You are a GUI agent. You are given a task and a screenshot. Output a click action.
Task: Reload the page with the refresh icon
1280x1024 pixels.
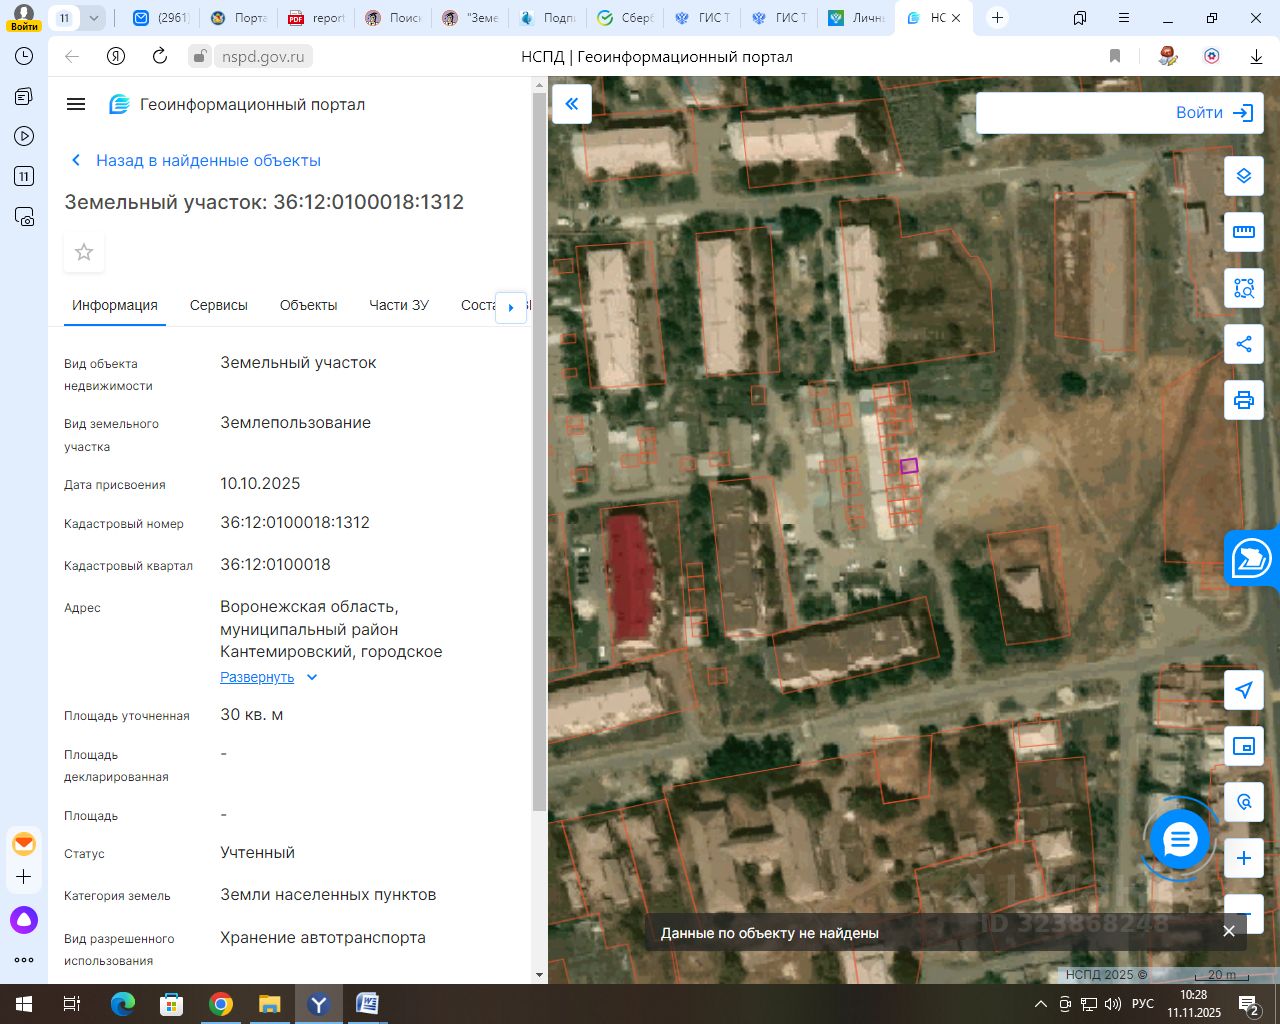pos(160,57)
